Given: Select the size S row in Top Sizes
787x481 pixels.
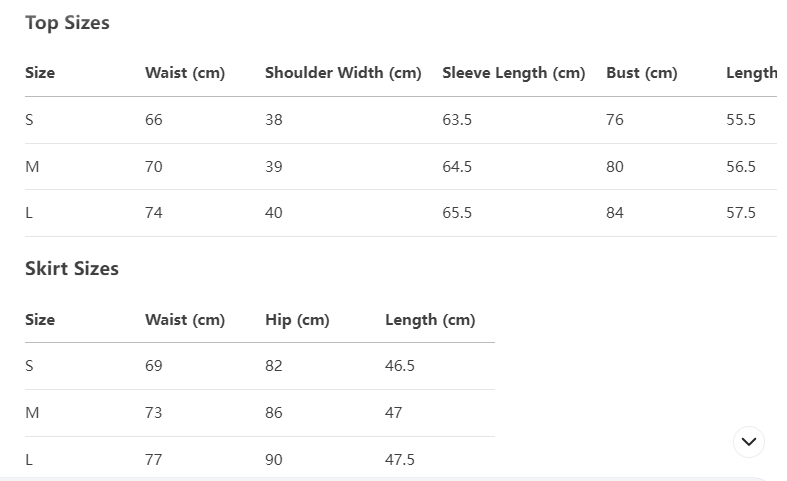Looking at the screenshot, I should point(29,120).
